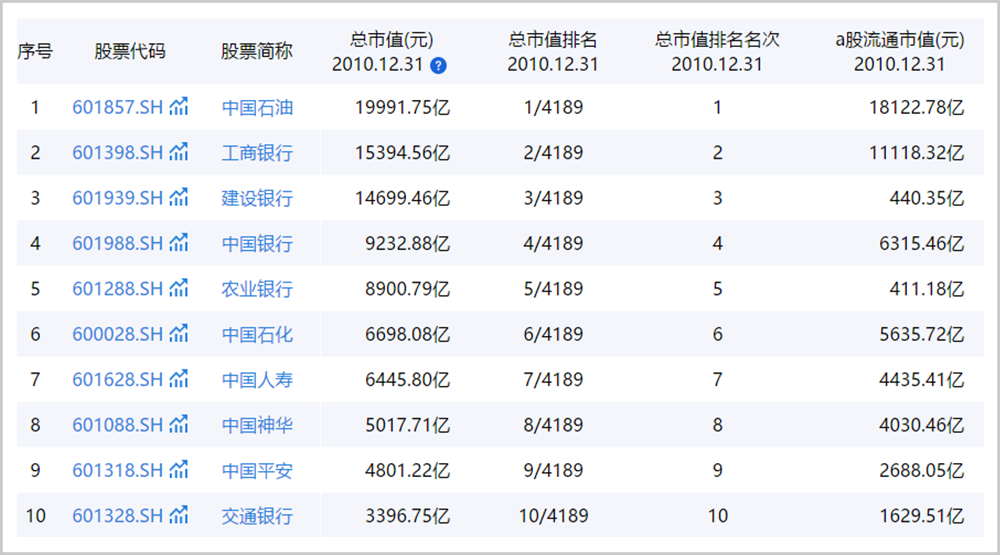Viewport: 1000px width, 555px height.
Task: Select the market cap value 6698.08亿
Action: [408, 334]
